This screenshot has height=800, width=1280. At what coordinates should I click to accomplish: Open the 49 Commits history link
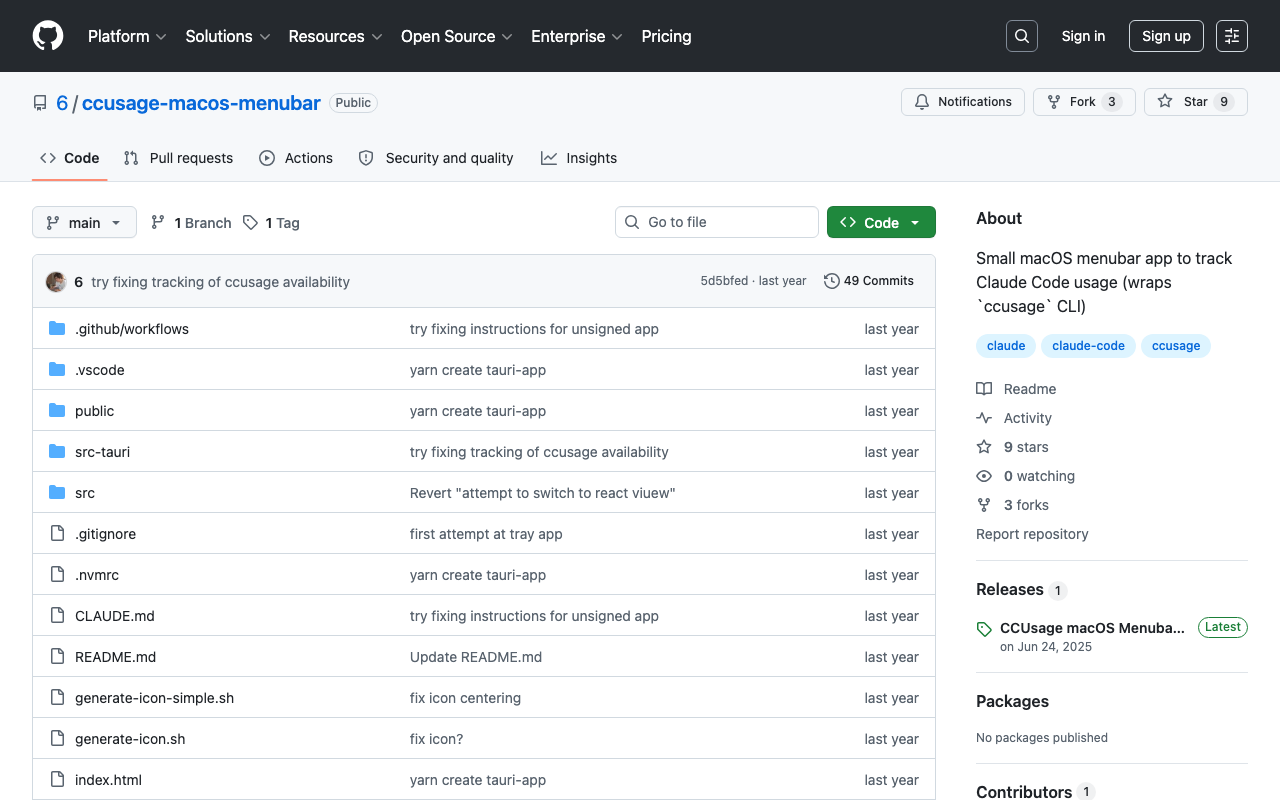click(x=869, y=281)
